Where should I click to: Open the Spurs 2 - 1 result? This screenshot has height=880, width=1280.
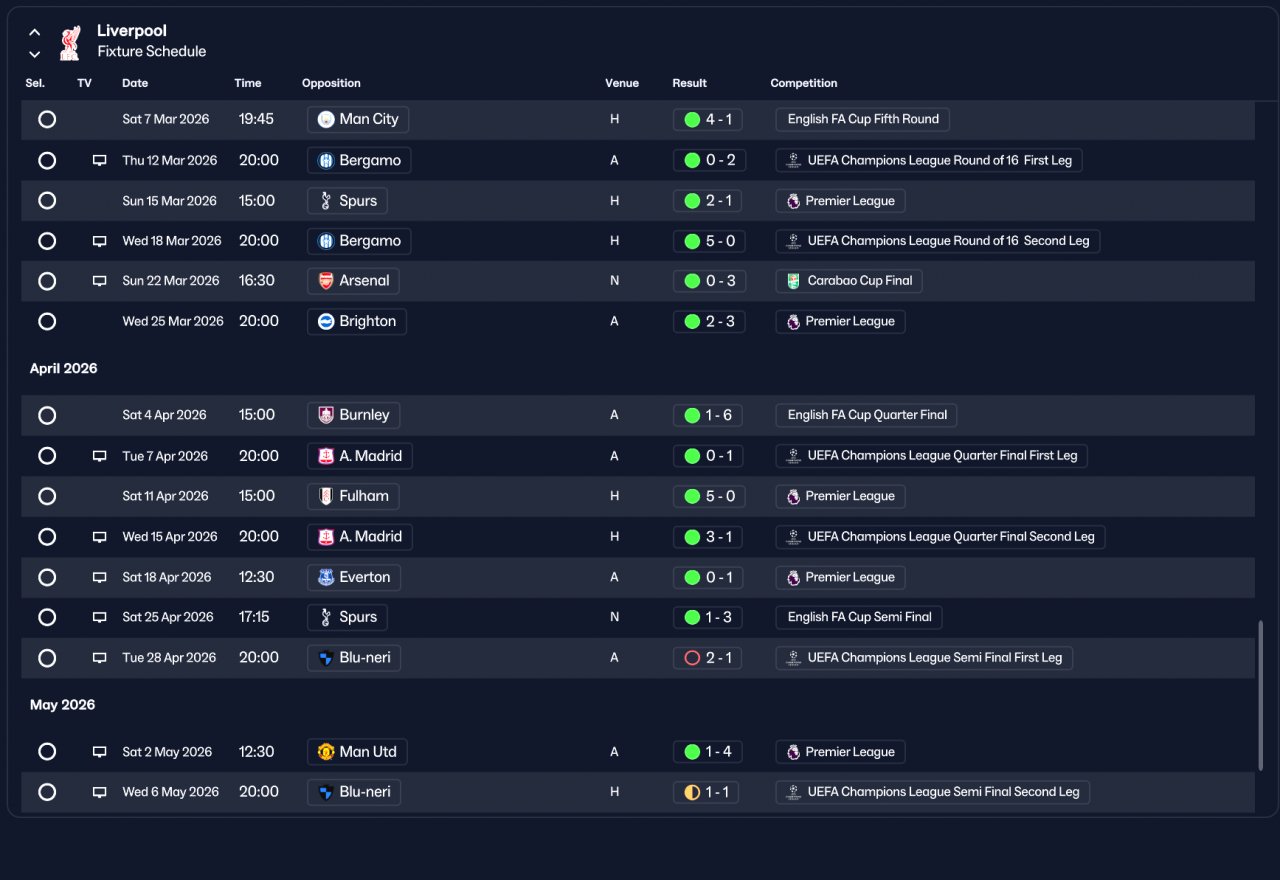click(709, 200)
